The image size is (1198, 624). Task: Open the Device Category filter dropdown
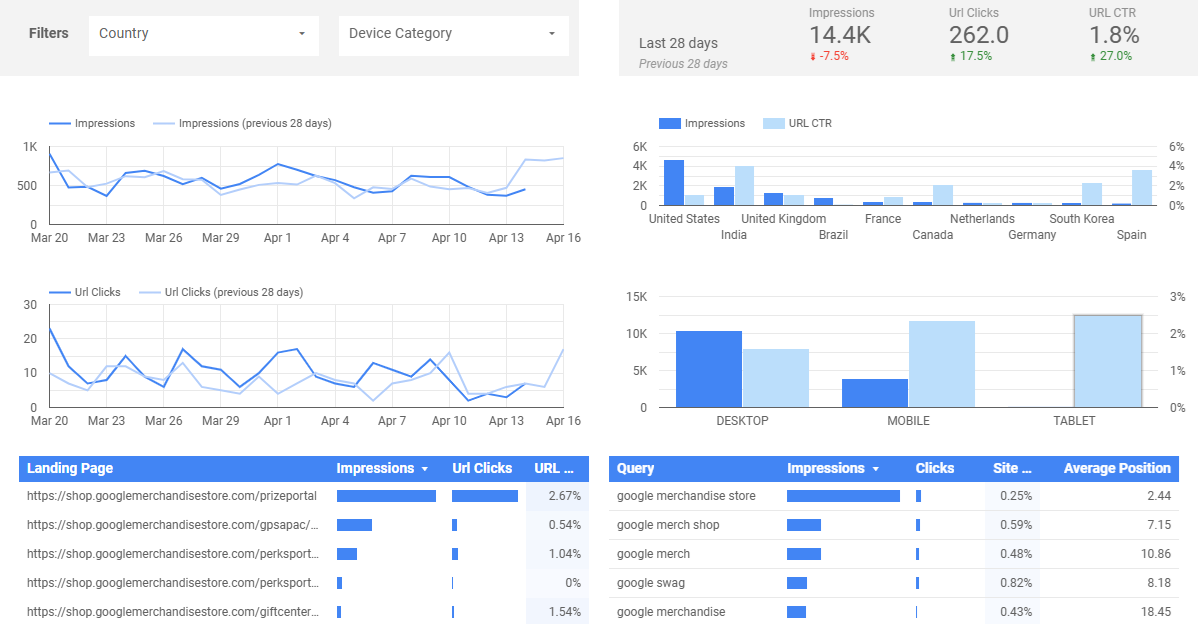pyautogui.click(x=453, y=35)
